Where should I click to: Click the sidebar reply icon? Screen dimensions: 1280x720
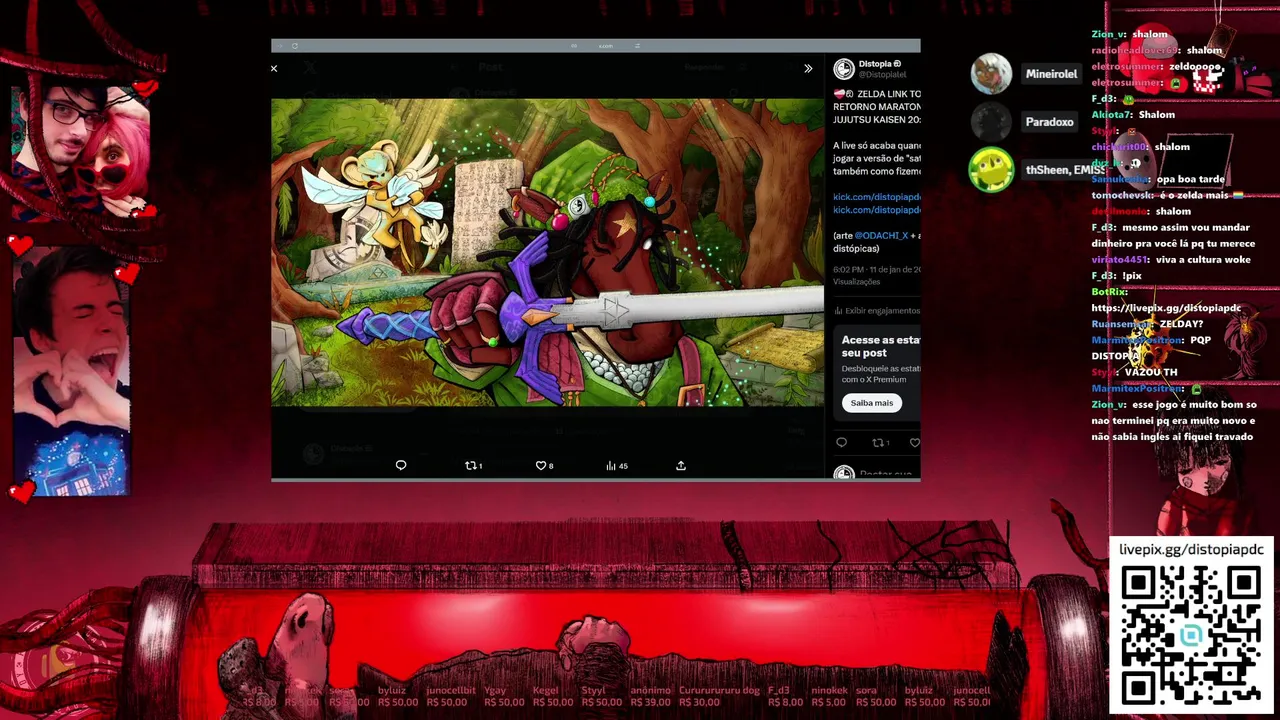click(x=842, y=443)
